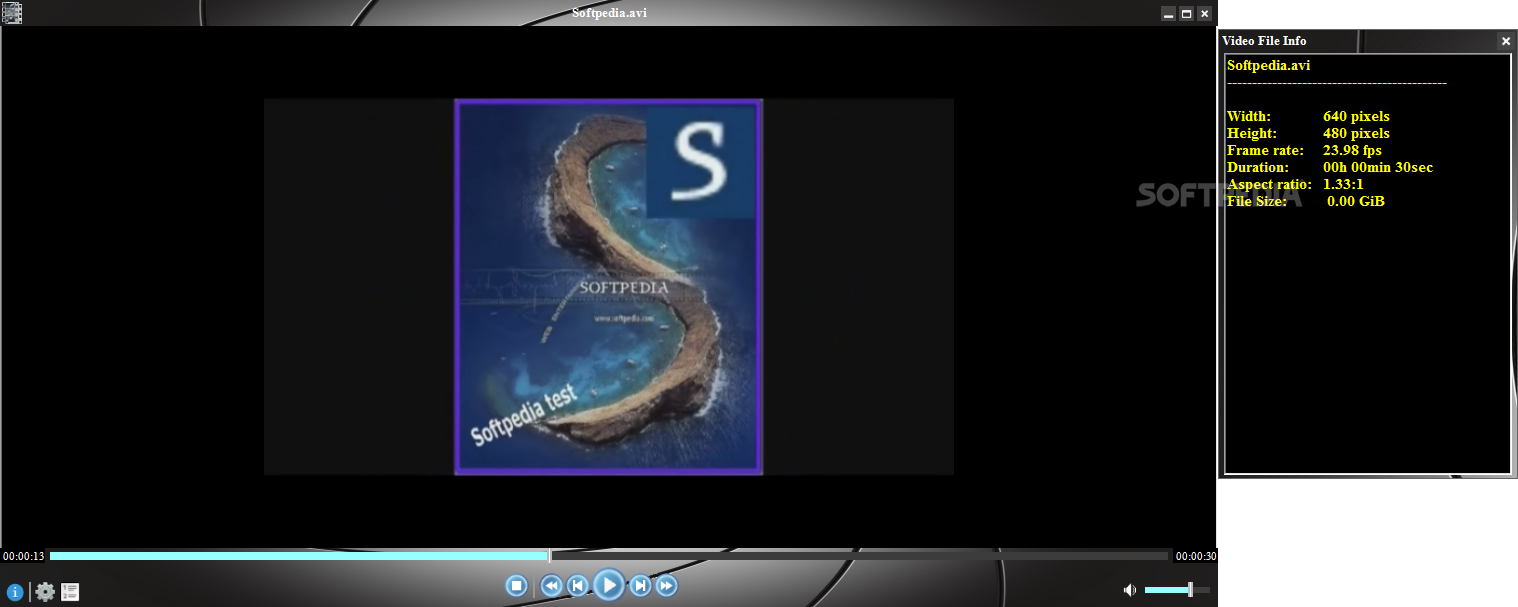This screenshot has width=1518, height=607.
Task: Click the elapsed time 00:00:13
Action: point(24,556)
